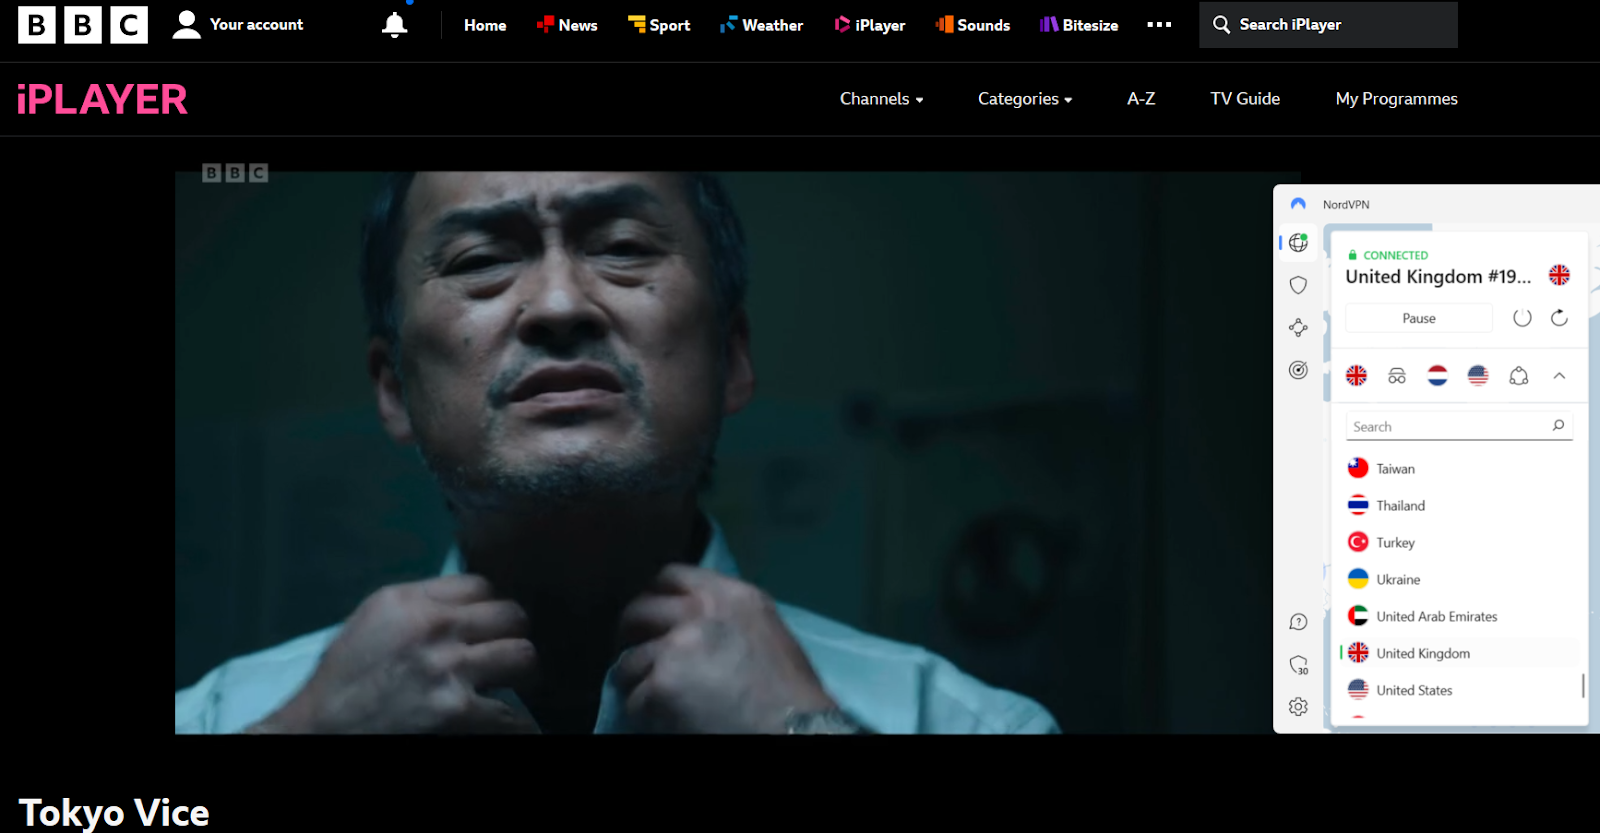Click the Tokyo Vice title
Image resolution: width=1600 pixels, height=833 pixels.
coord(114,812)
